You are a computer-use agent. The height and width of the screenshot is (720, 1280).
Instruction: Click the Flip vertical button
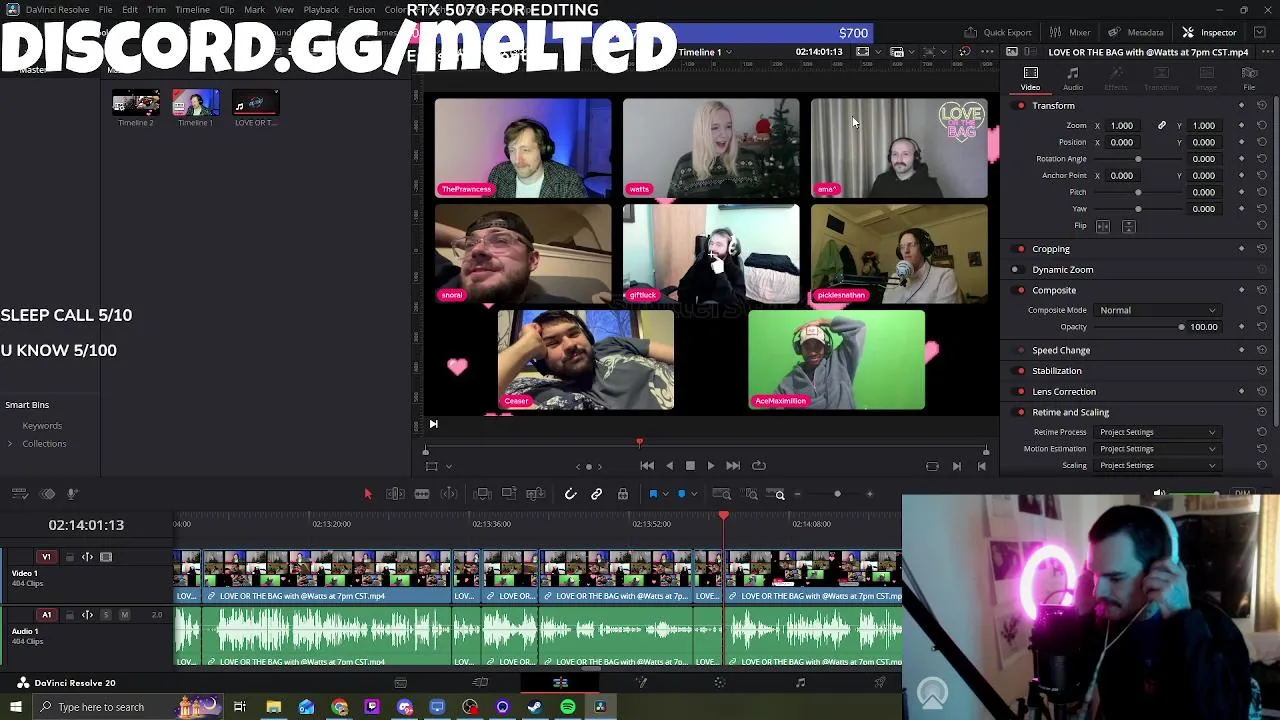pyautogui.click(x=1129, y=226)
